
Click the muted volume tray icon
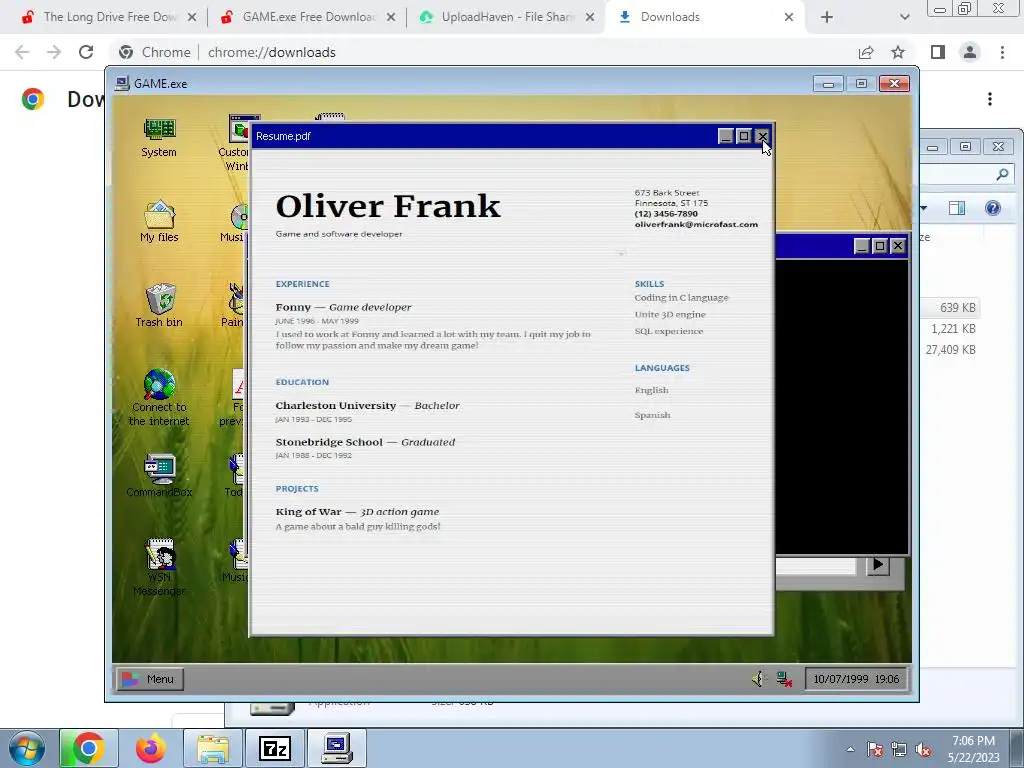923,749
